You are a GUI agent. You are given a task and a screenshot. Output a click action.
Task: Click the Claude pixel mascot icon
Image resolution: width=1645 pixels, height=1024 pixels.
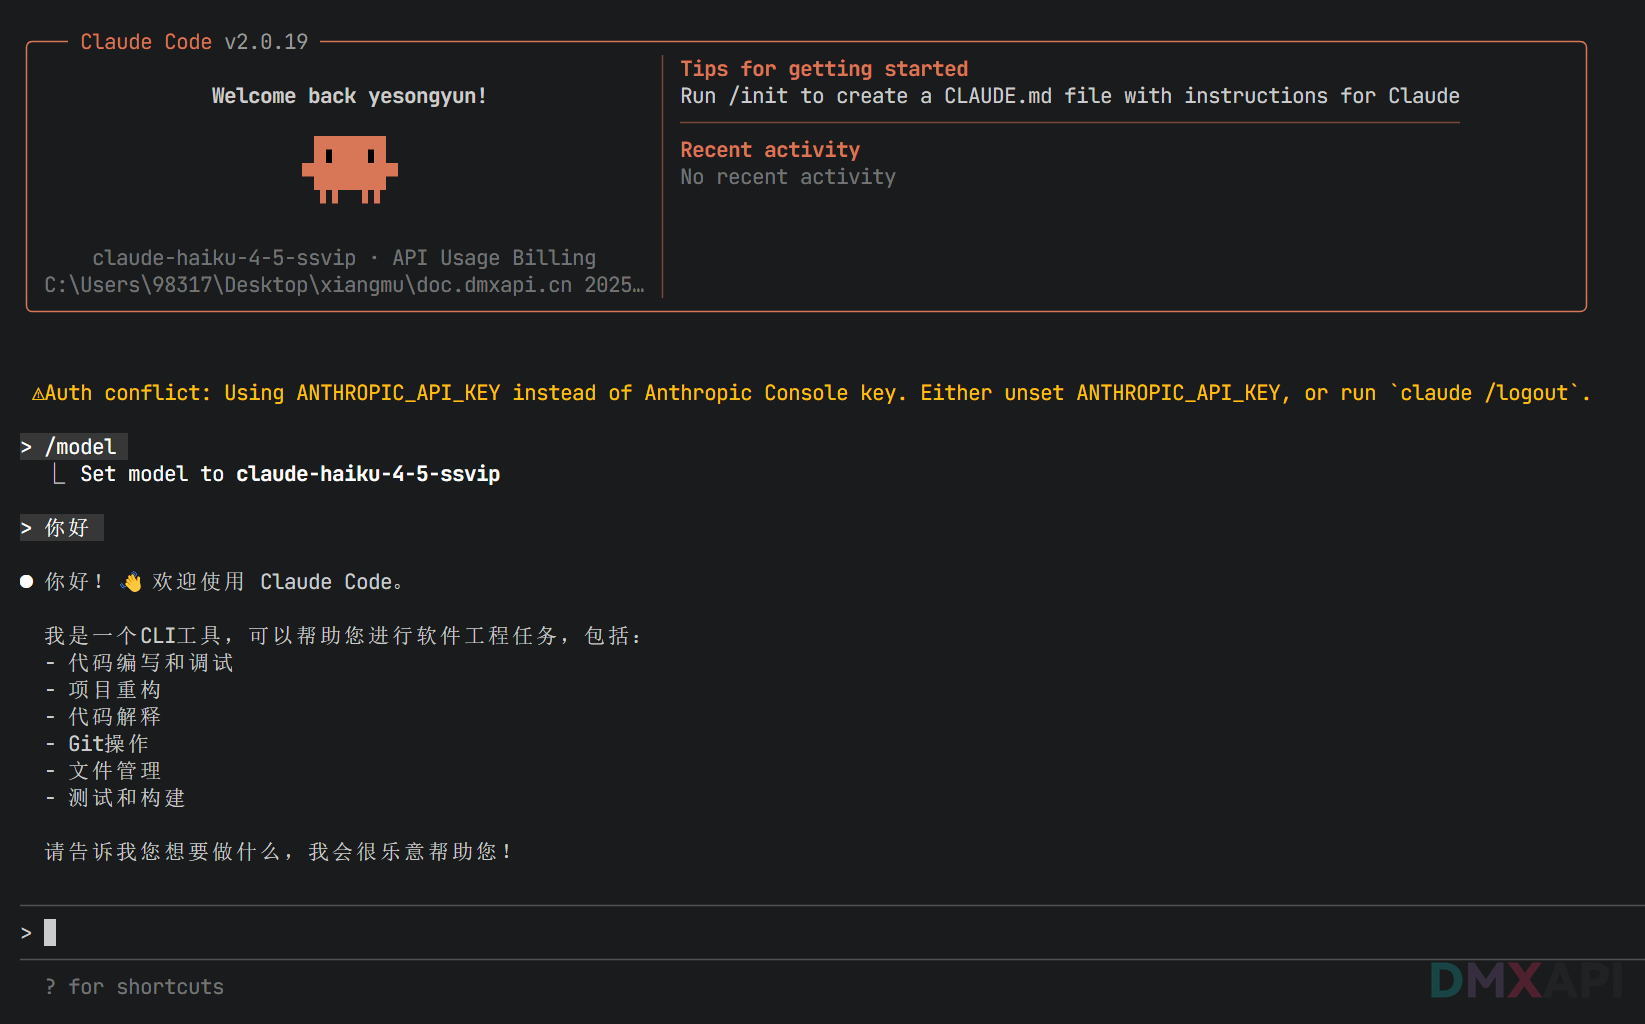[x=349, y=169]
